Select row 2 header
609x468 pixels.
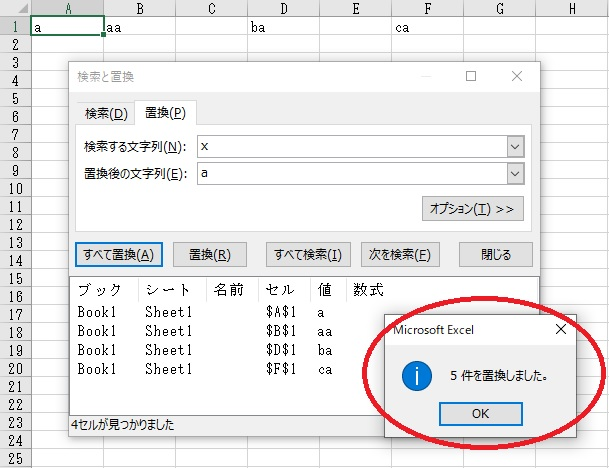15,45
